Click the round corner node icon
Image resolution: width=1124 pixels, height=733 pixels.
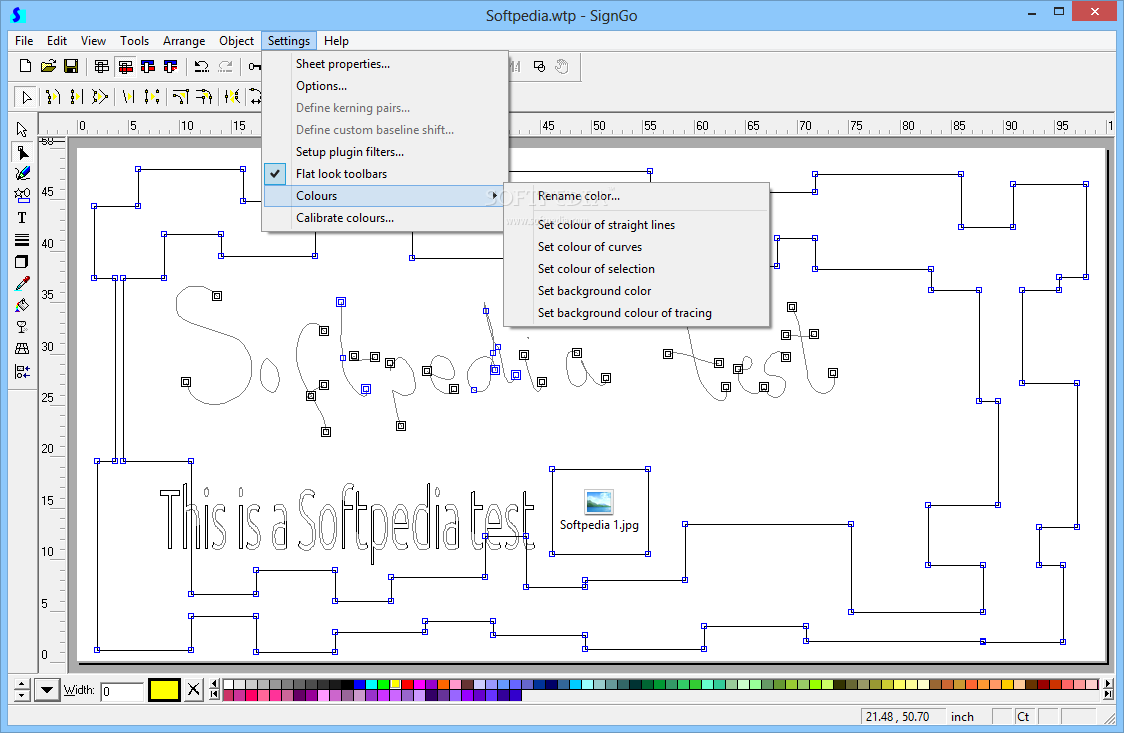(x=204, y=96)
